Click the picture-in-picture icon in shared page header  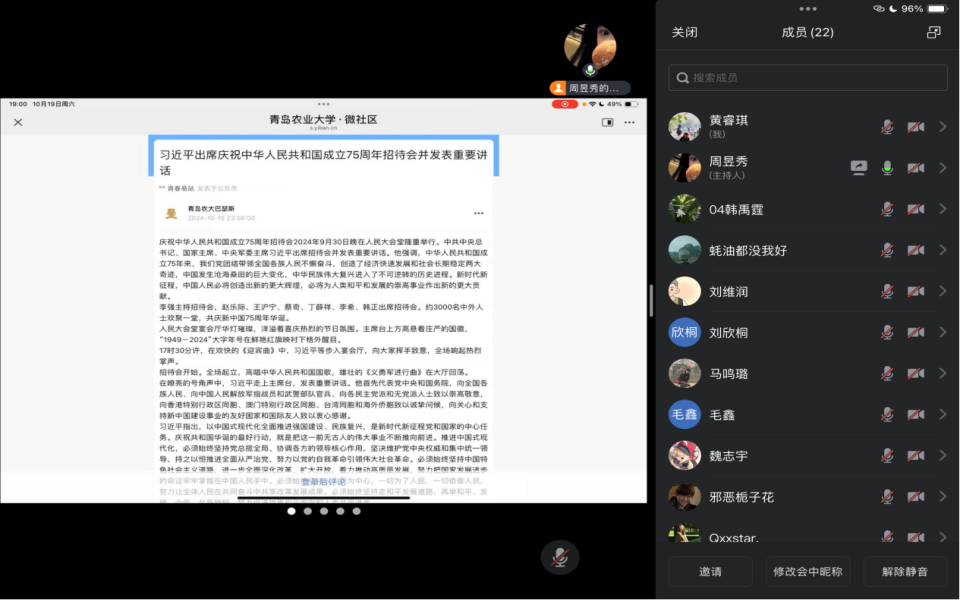(x=607, y=122)
